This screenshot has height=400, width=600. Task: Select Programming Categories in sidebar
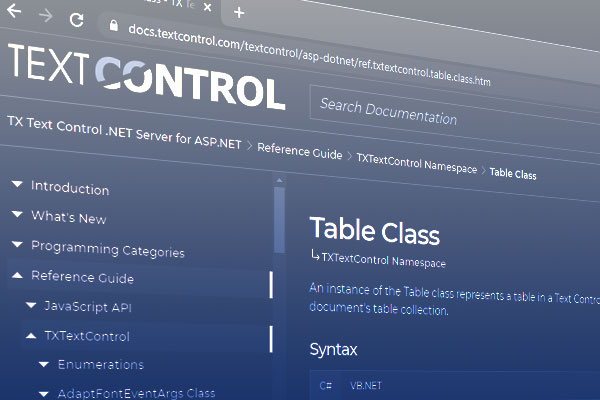[x=108, y=249]
